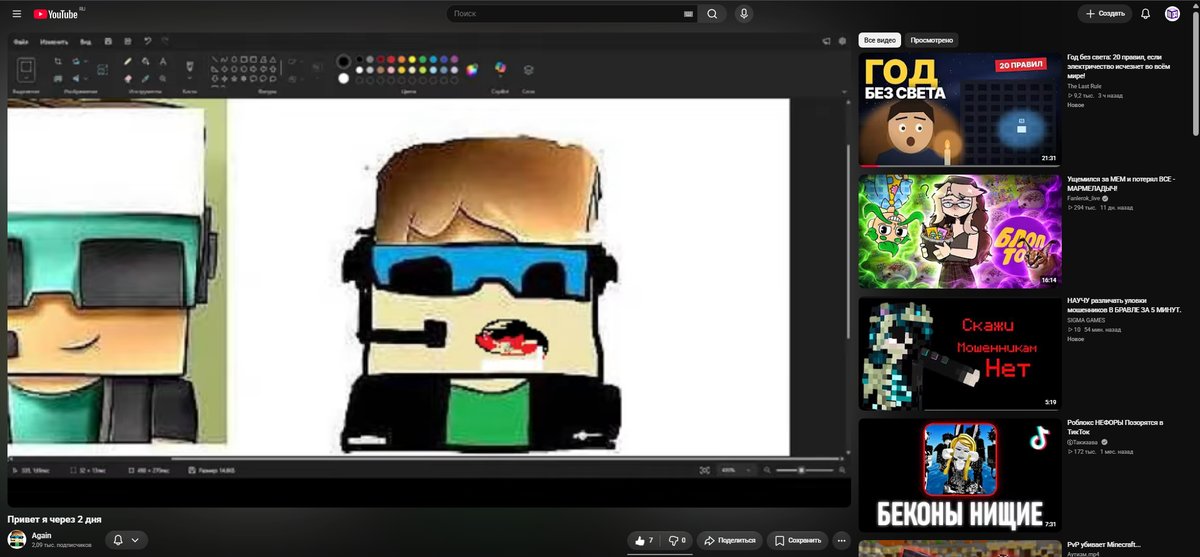Screen dimensions: 1200x557
Task: Open Paint View menu (Вид)
Action: click(85, 42)
